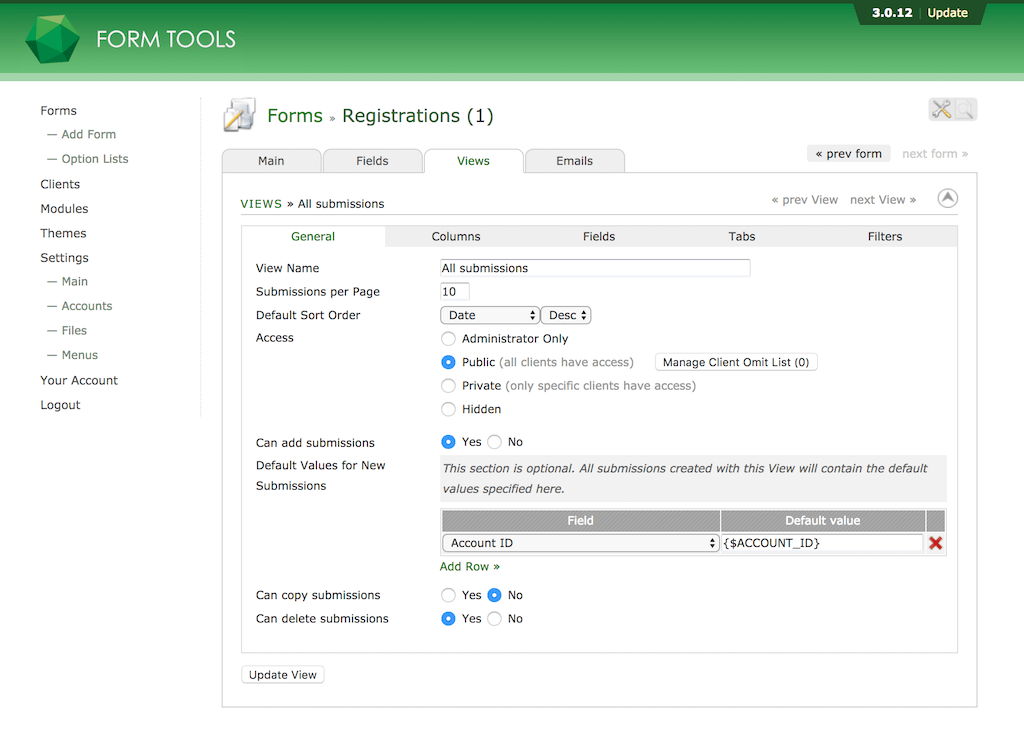Open the Account ID field dropdown
The image size is (1024, 731).
pyautogui.click(x=581, y=543)
